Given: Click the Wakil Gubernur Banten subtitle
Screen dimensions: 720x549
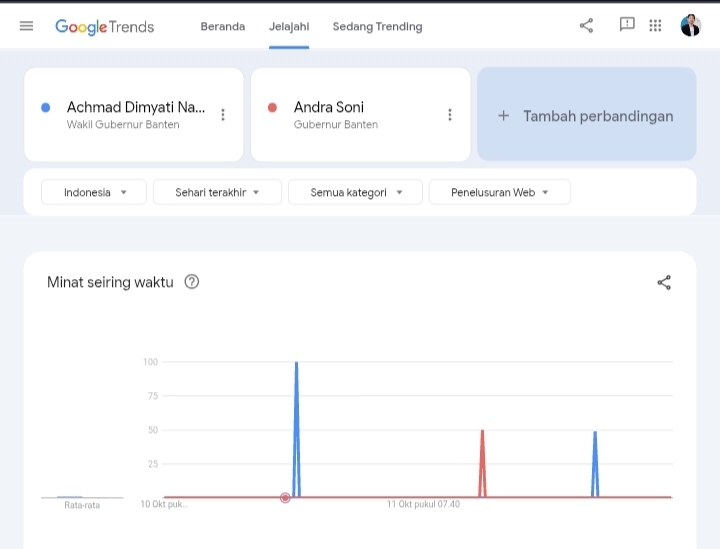Looking at the screenshot, I should pyautogui.click(x=123, y=124).
